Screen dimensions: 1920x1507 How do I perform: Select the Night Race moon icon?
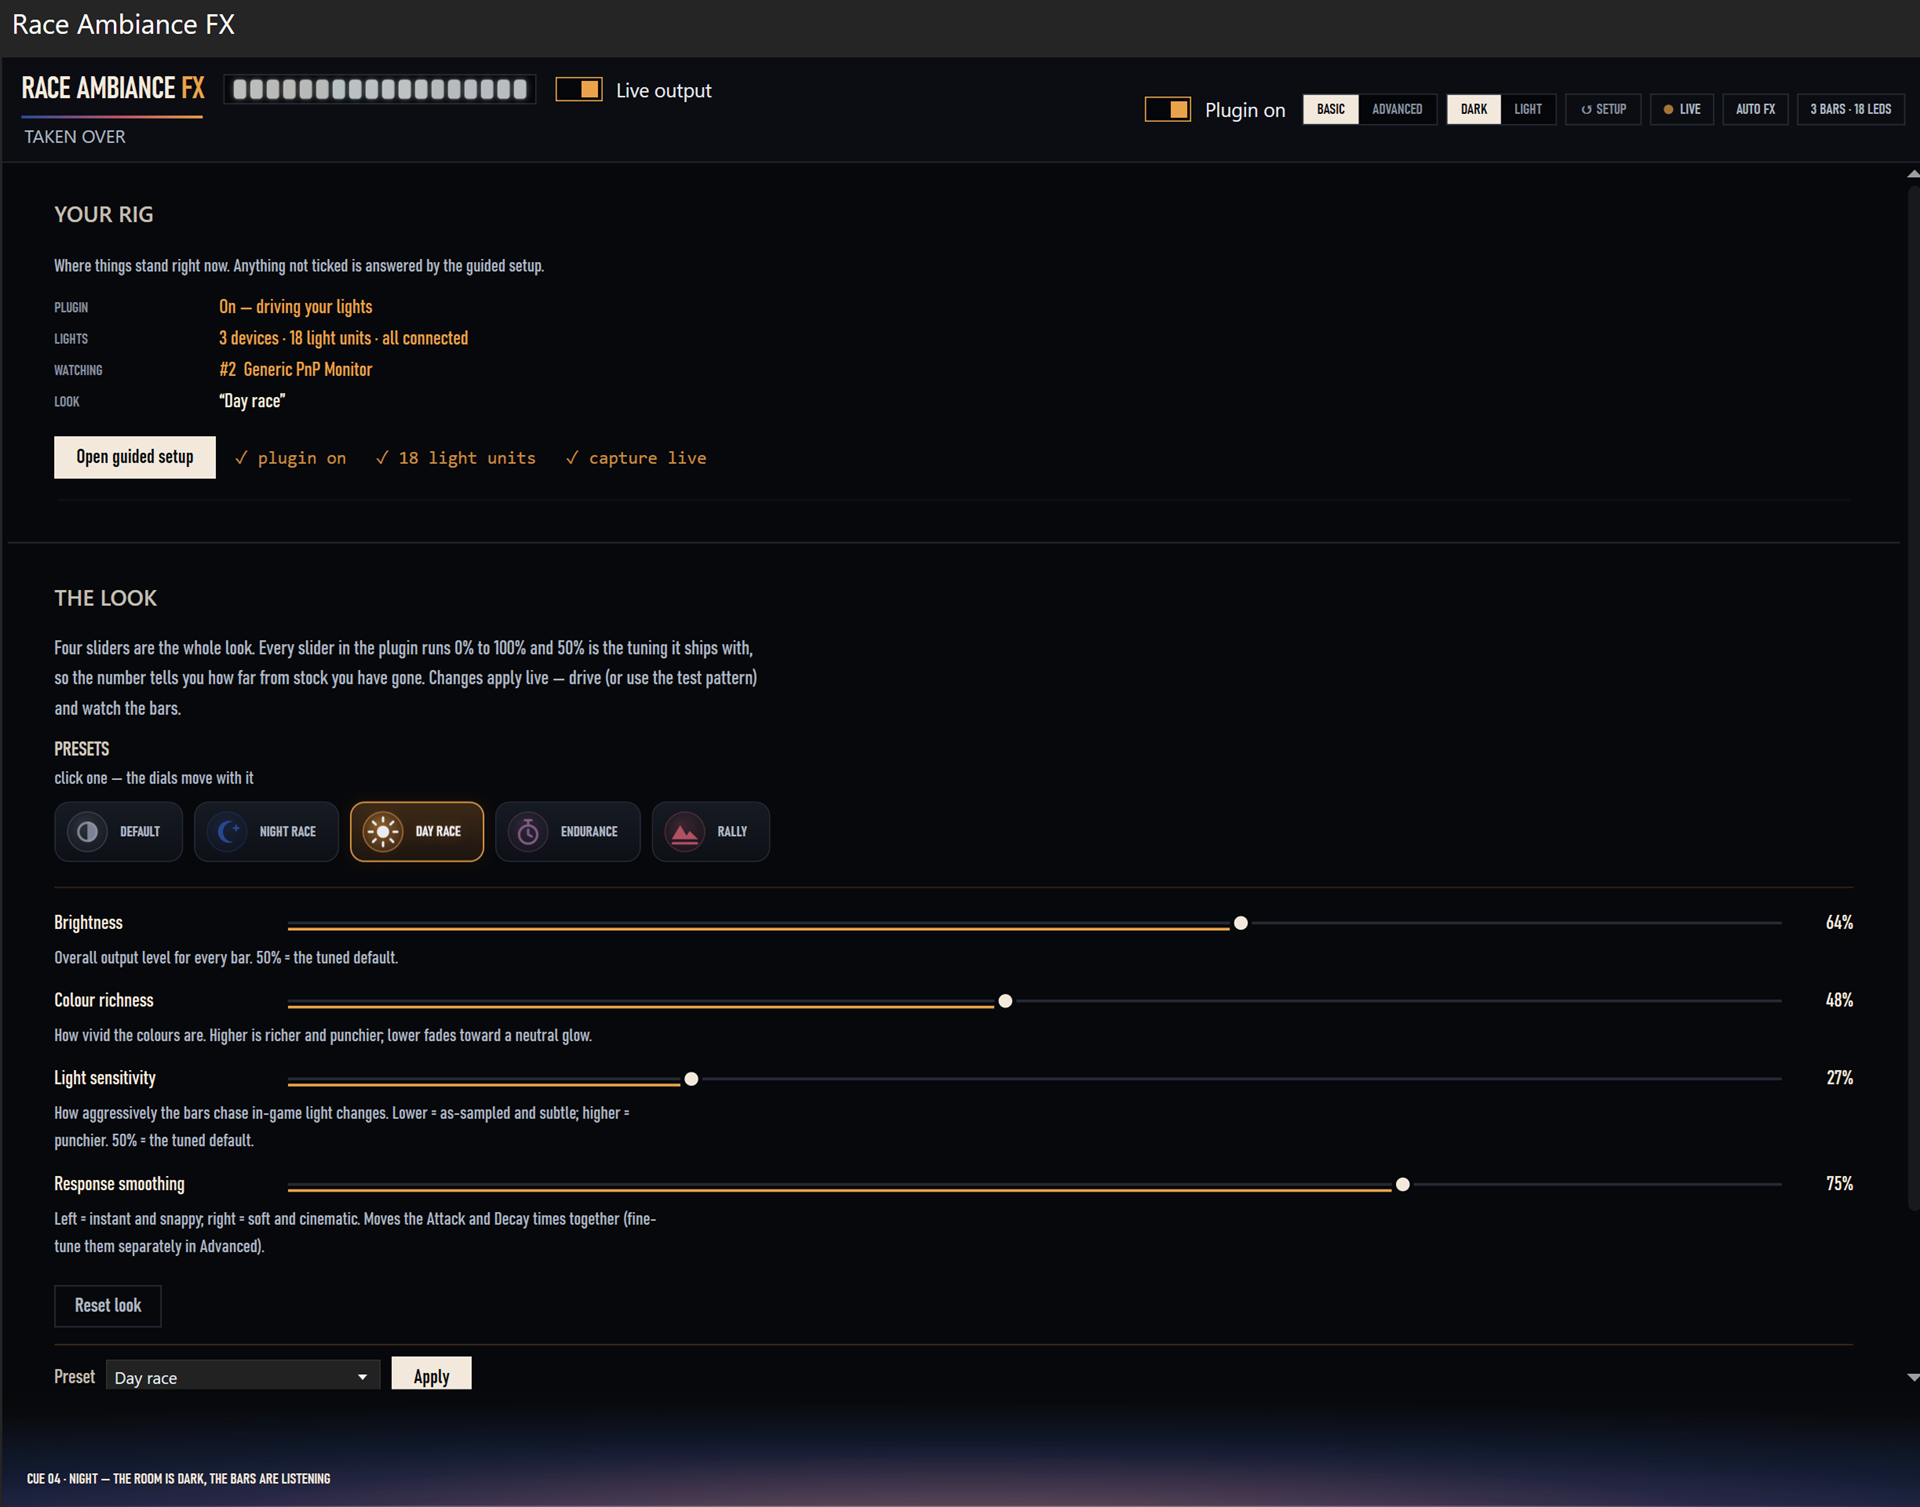[227, 831]
